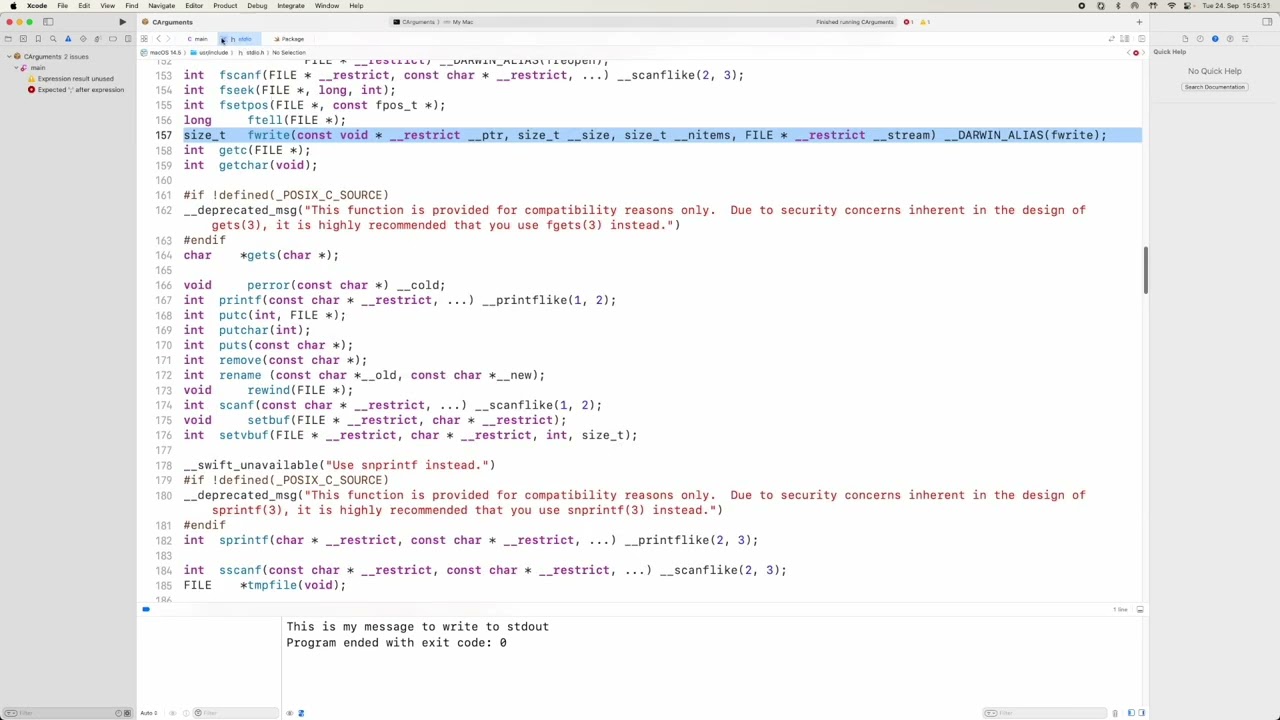Open the Editor menu
This screenshot has height=720, width=1280.
(194, 6)
